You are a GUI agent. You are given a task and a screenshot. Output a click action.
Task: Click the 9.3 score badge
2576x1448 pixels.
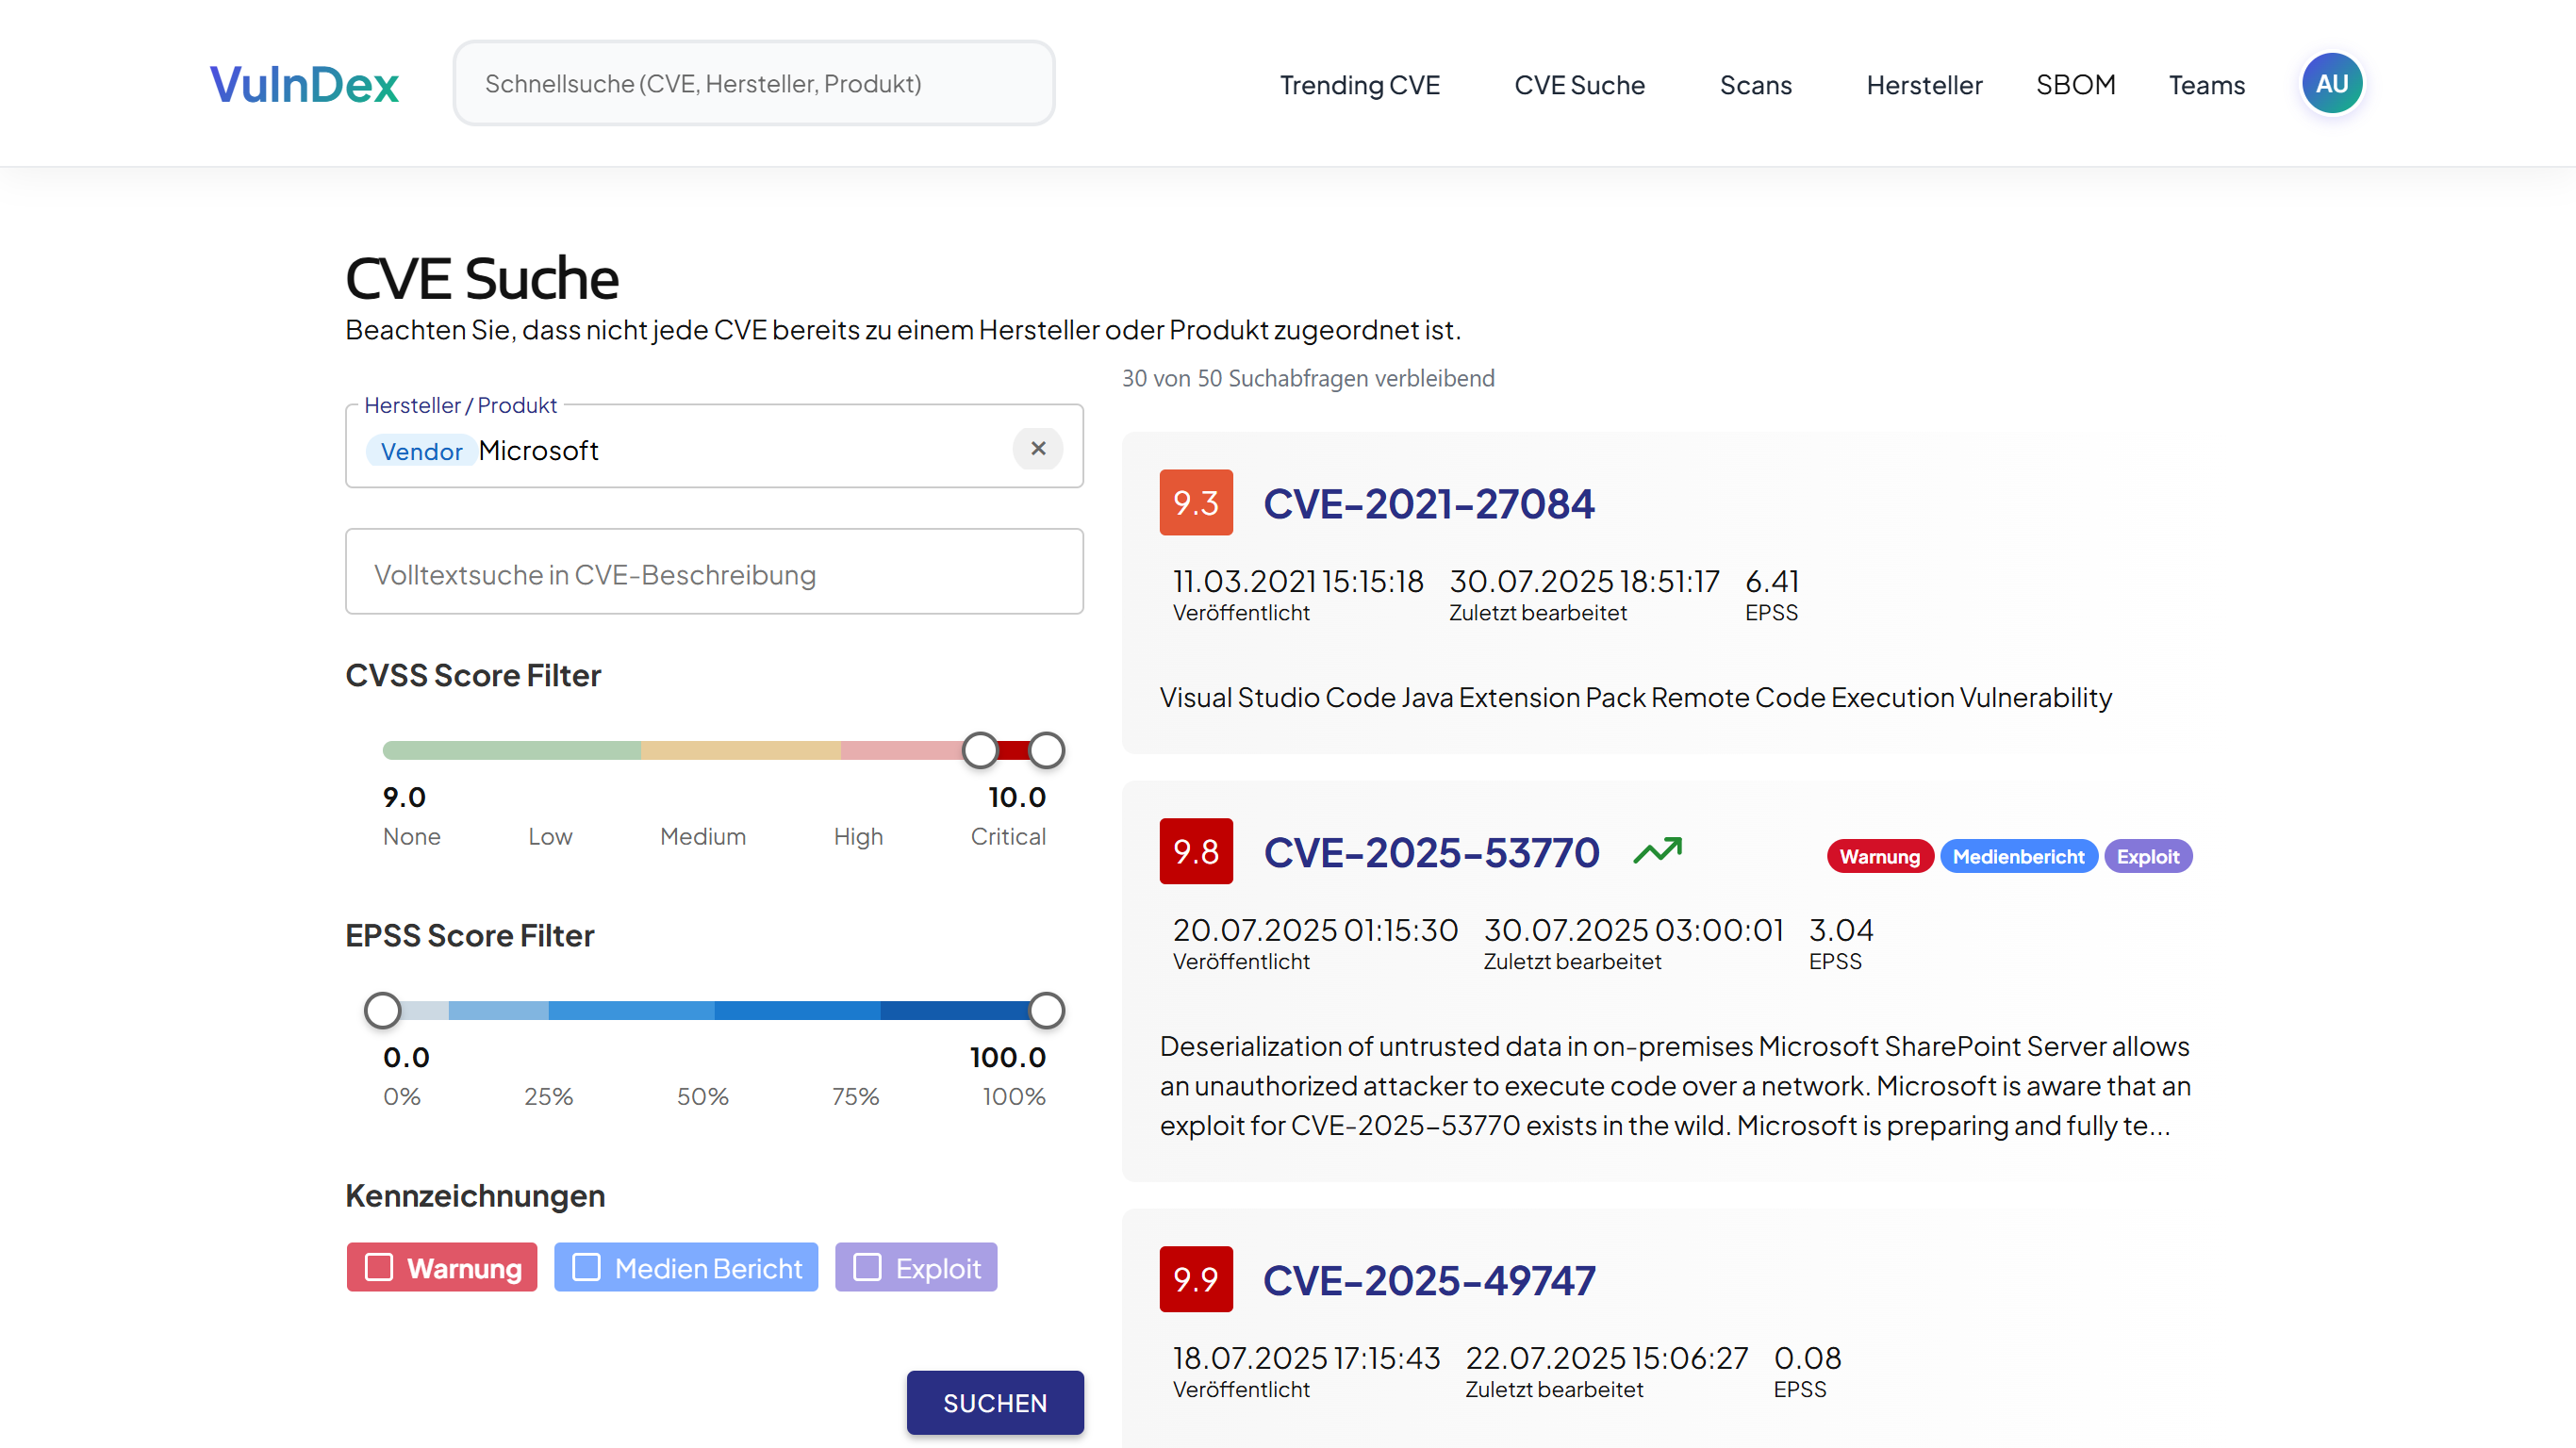(x=1195, y=502)
